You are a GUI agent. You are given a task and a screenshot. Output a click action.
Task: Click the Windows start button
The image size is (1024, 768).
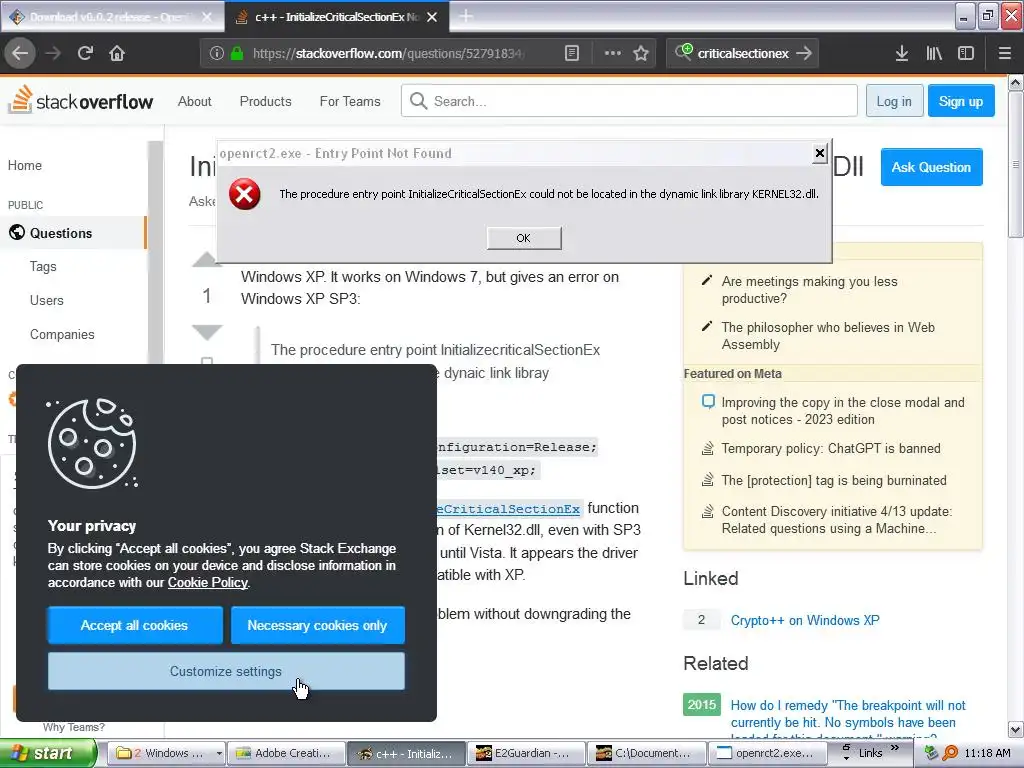pos(47,753)
